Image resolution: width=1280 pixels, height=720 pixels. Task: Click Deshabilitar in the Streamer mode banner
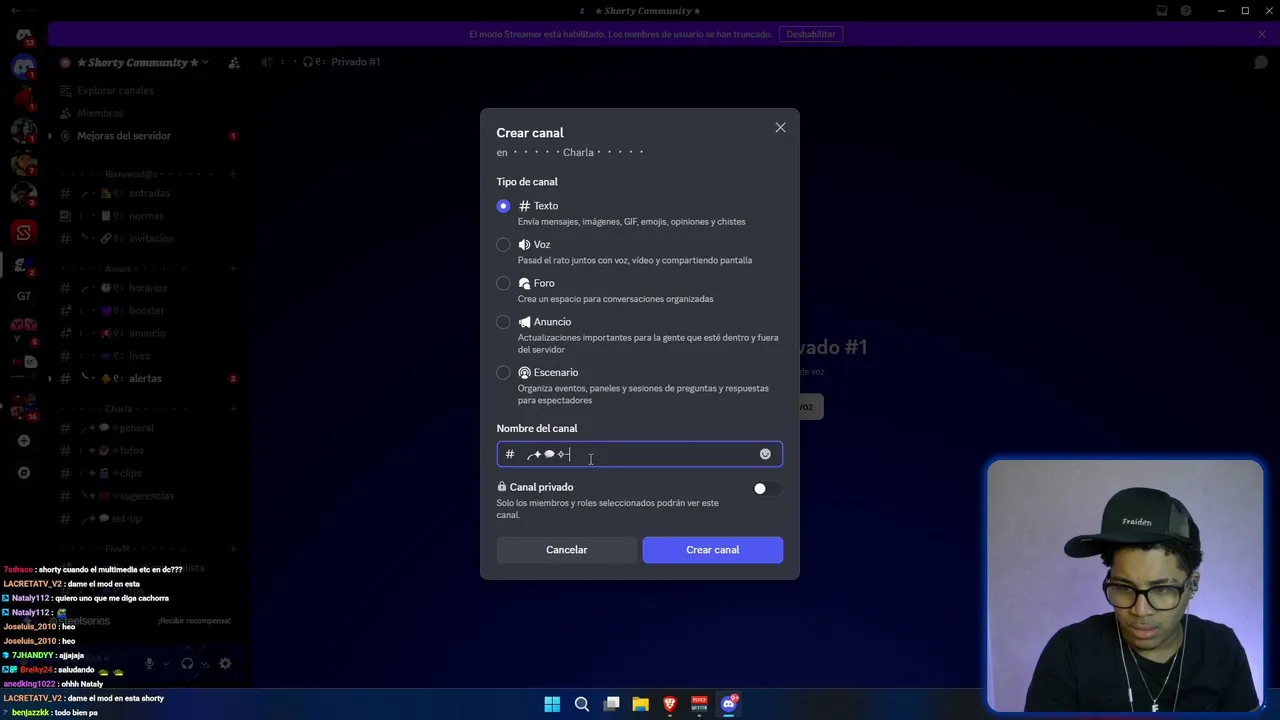point(811,34)
